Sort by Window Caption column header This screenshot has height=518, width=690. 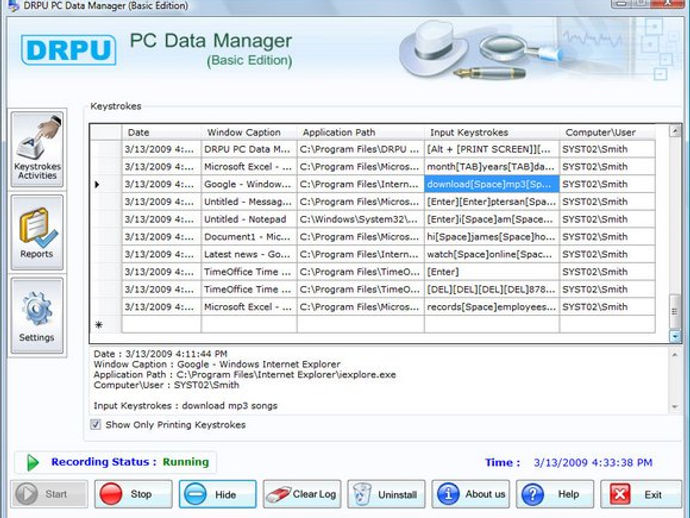(x=249, y=132)
